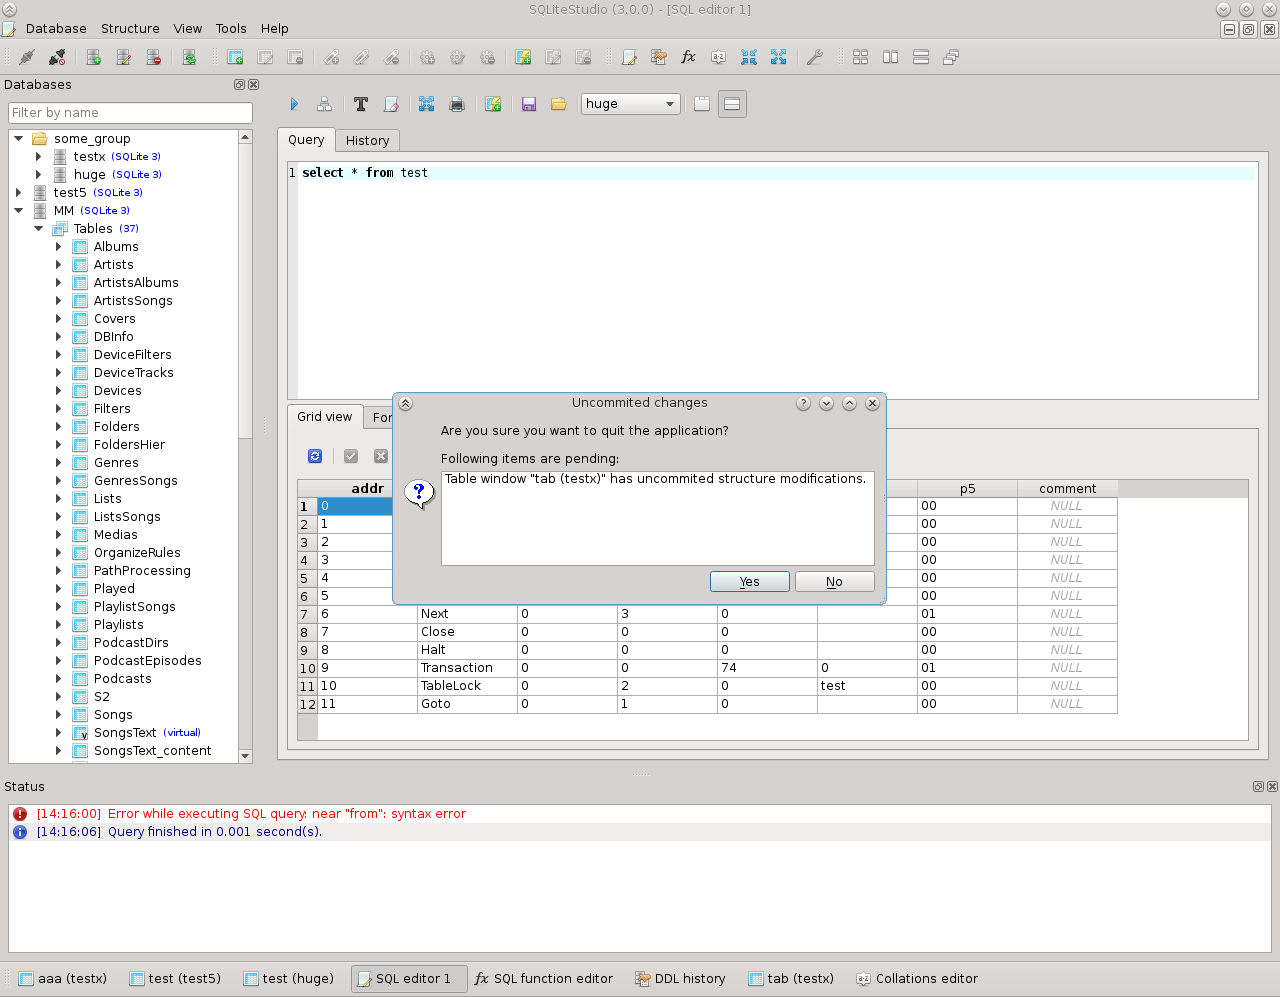Image resolution: width=1280 pixels, height=997 pixels.
Task: Click the connect to database plug icon
Action: click(27, 57)
